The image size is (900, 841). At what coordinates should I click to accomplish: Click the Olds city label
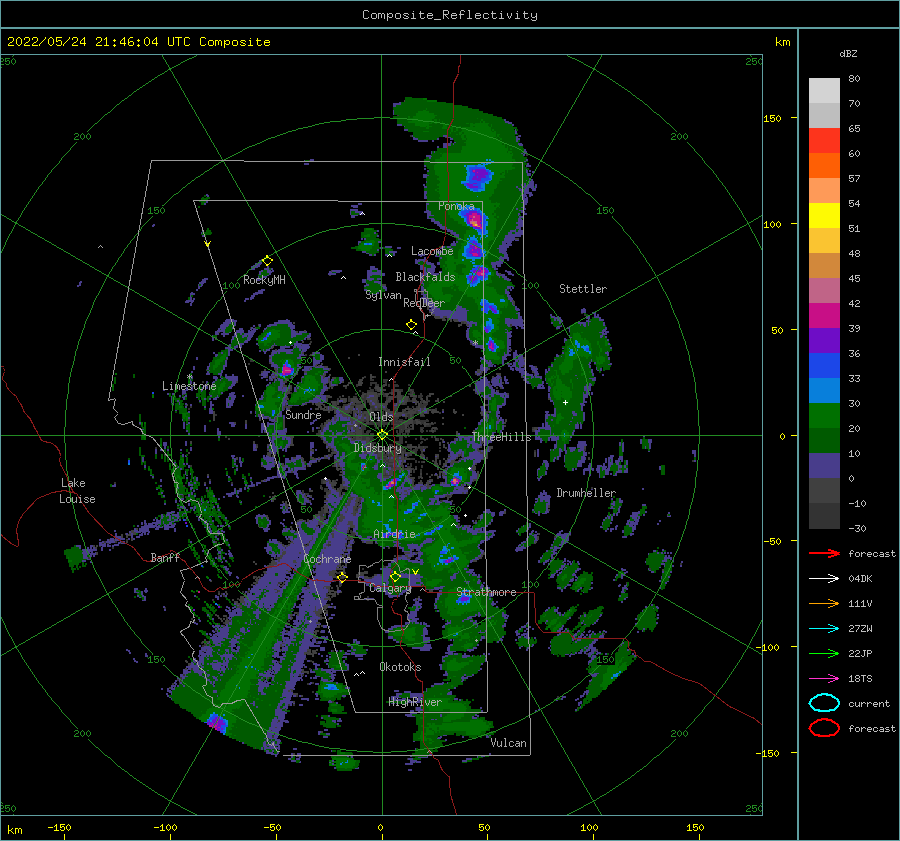pyautogui.click(x=381, y=417)
